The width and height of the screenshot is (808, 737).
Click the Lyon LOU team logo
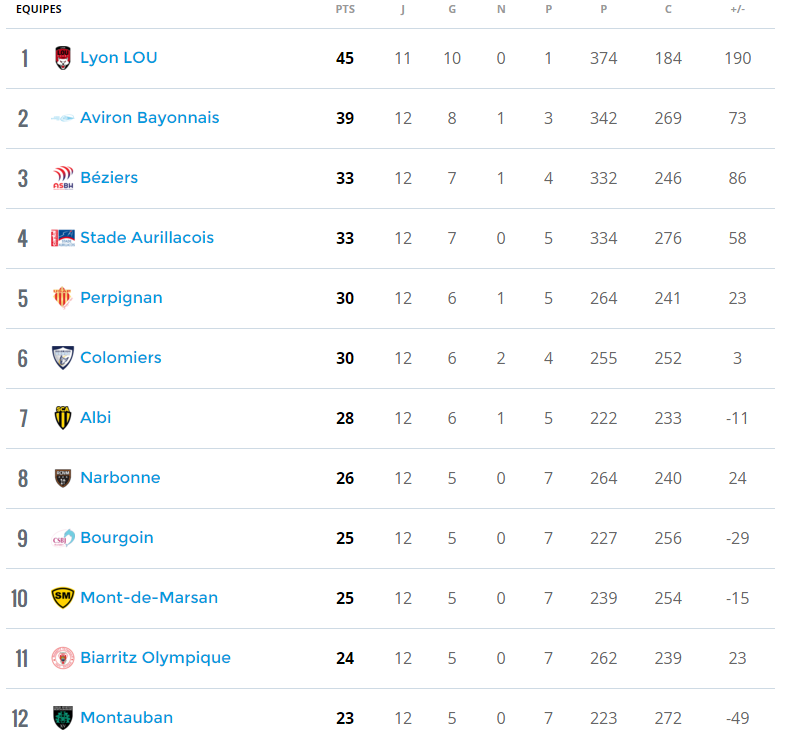[x=63, y=58]
